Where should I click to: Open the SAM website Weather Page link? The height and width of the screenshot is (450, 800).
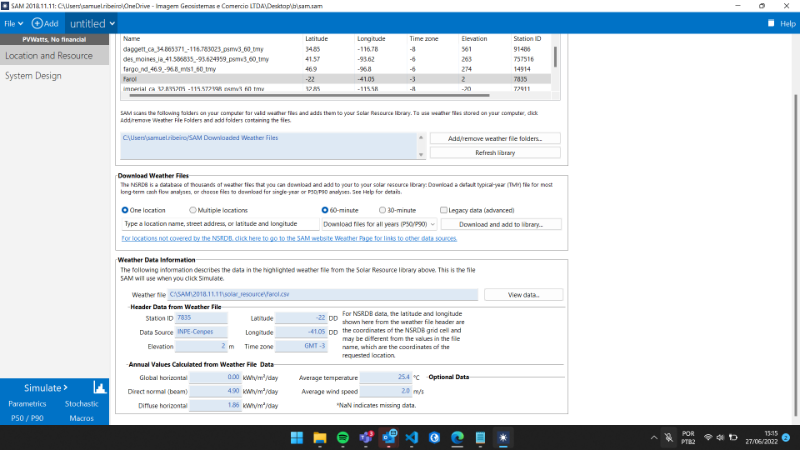pyautogui.click(x=289, y=239)
